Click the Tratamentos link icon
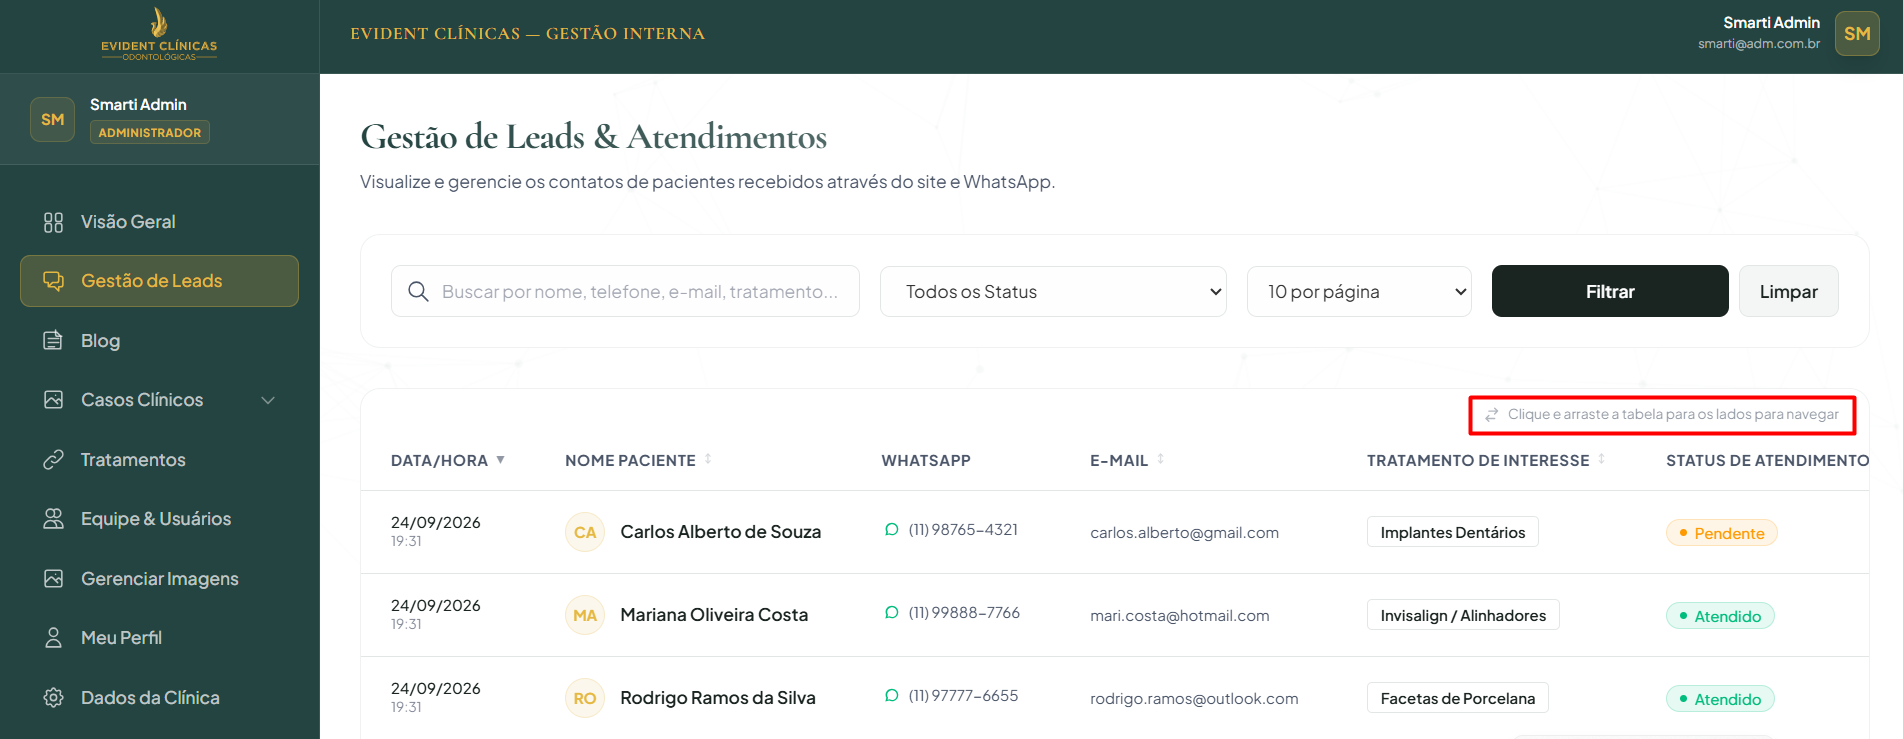The width and height of the screenshot is (1903, 739). (53, 460)
